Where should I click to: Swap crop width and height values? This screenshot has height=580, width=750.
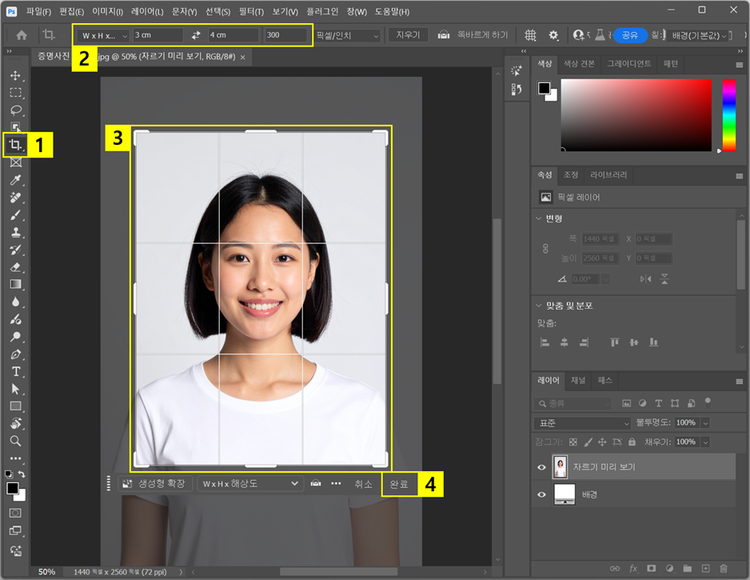coord(196,35)
